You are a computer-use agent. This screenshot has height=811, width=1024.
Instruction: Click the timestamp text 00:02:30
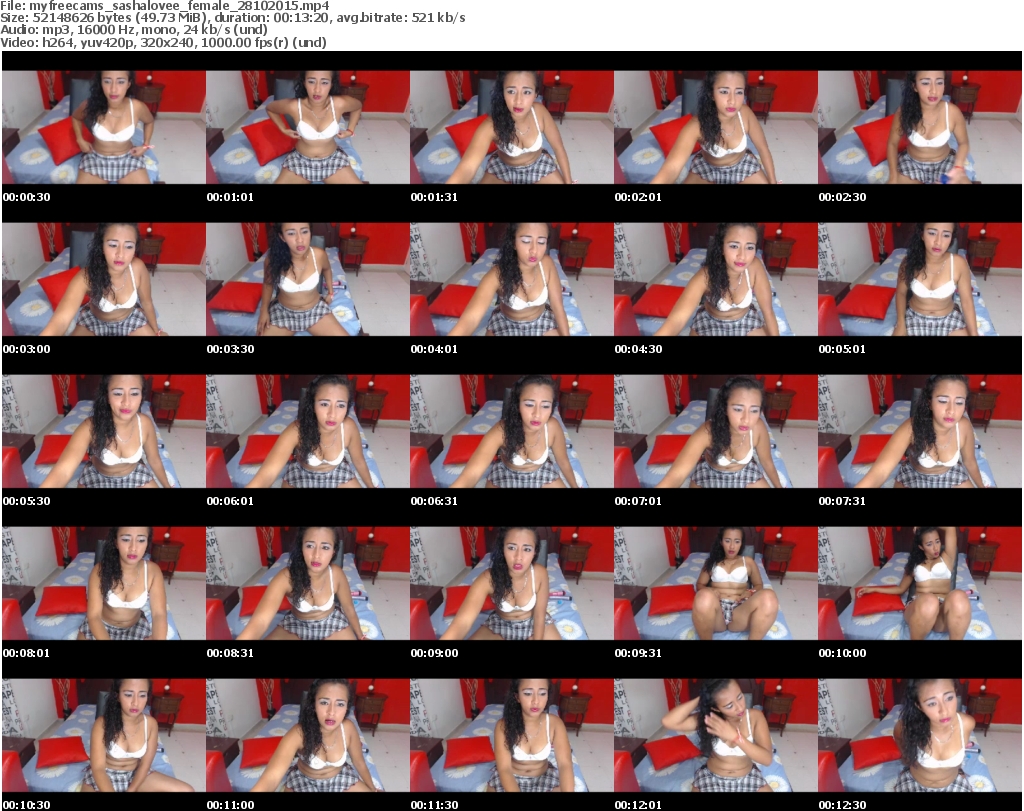click(842, 197)
